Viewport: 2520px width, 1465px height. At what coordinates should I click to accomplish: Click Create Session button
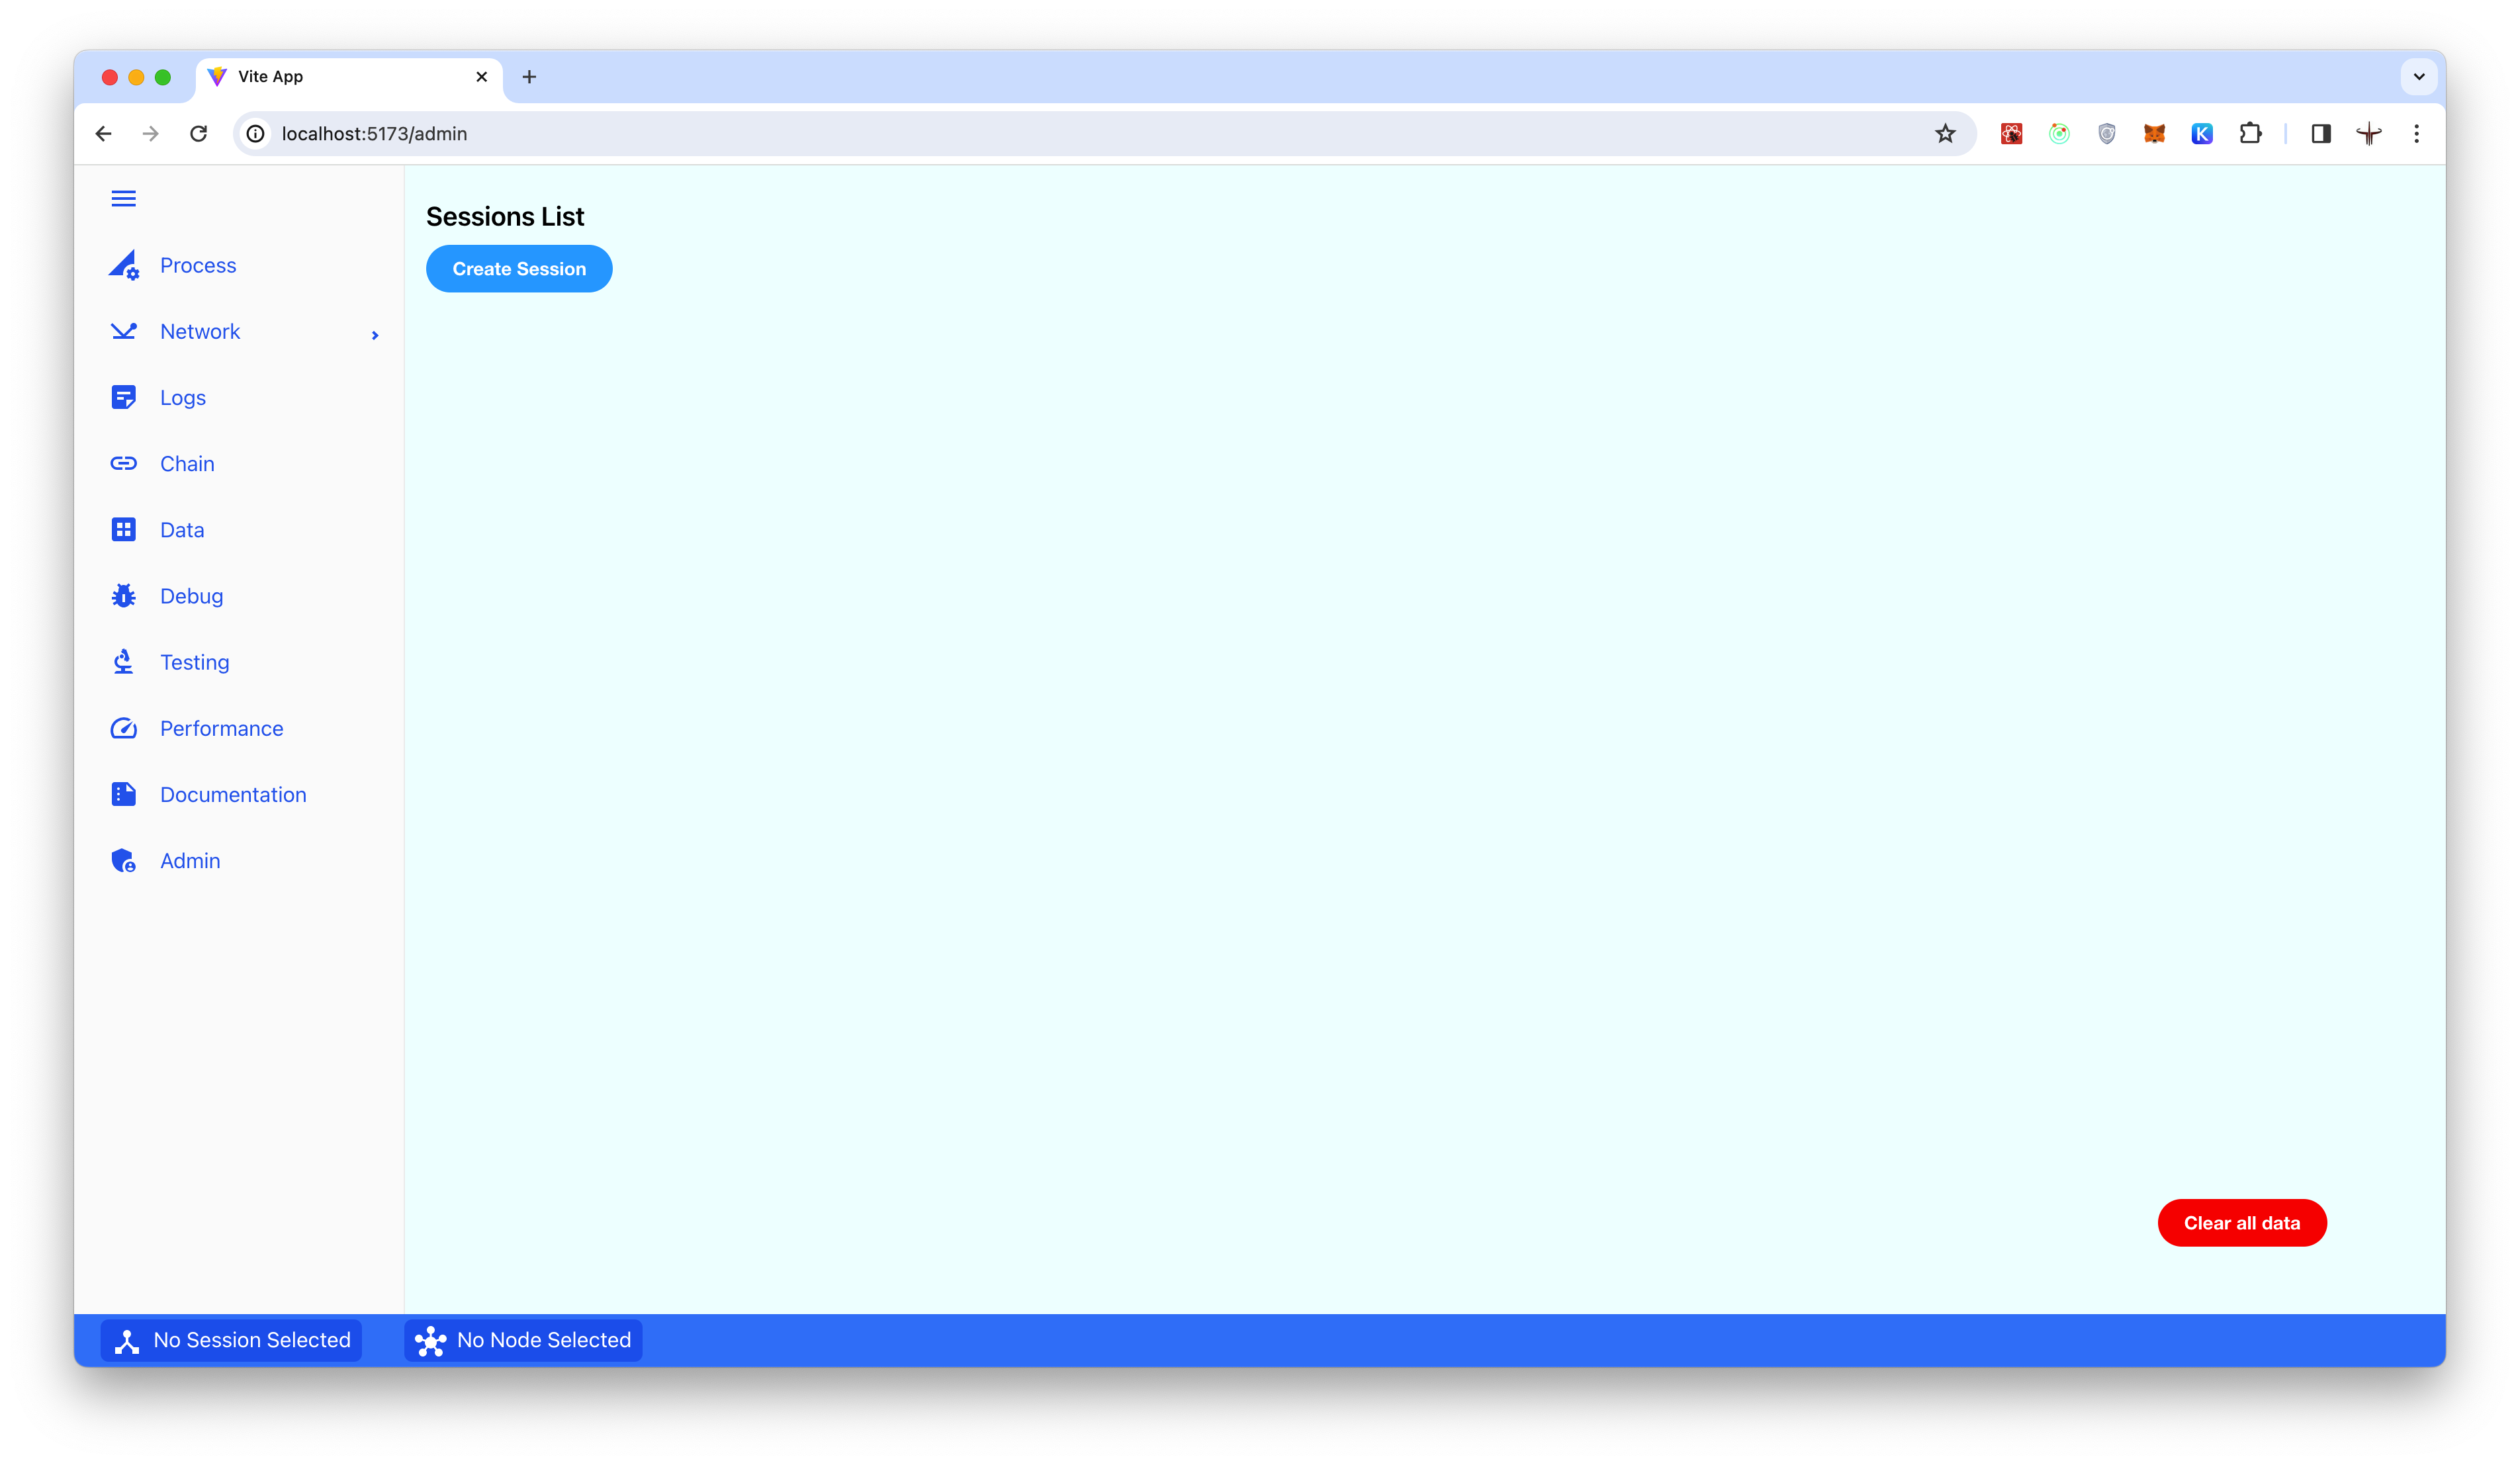(x=518, y=269)
